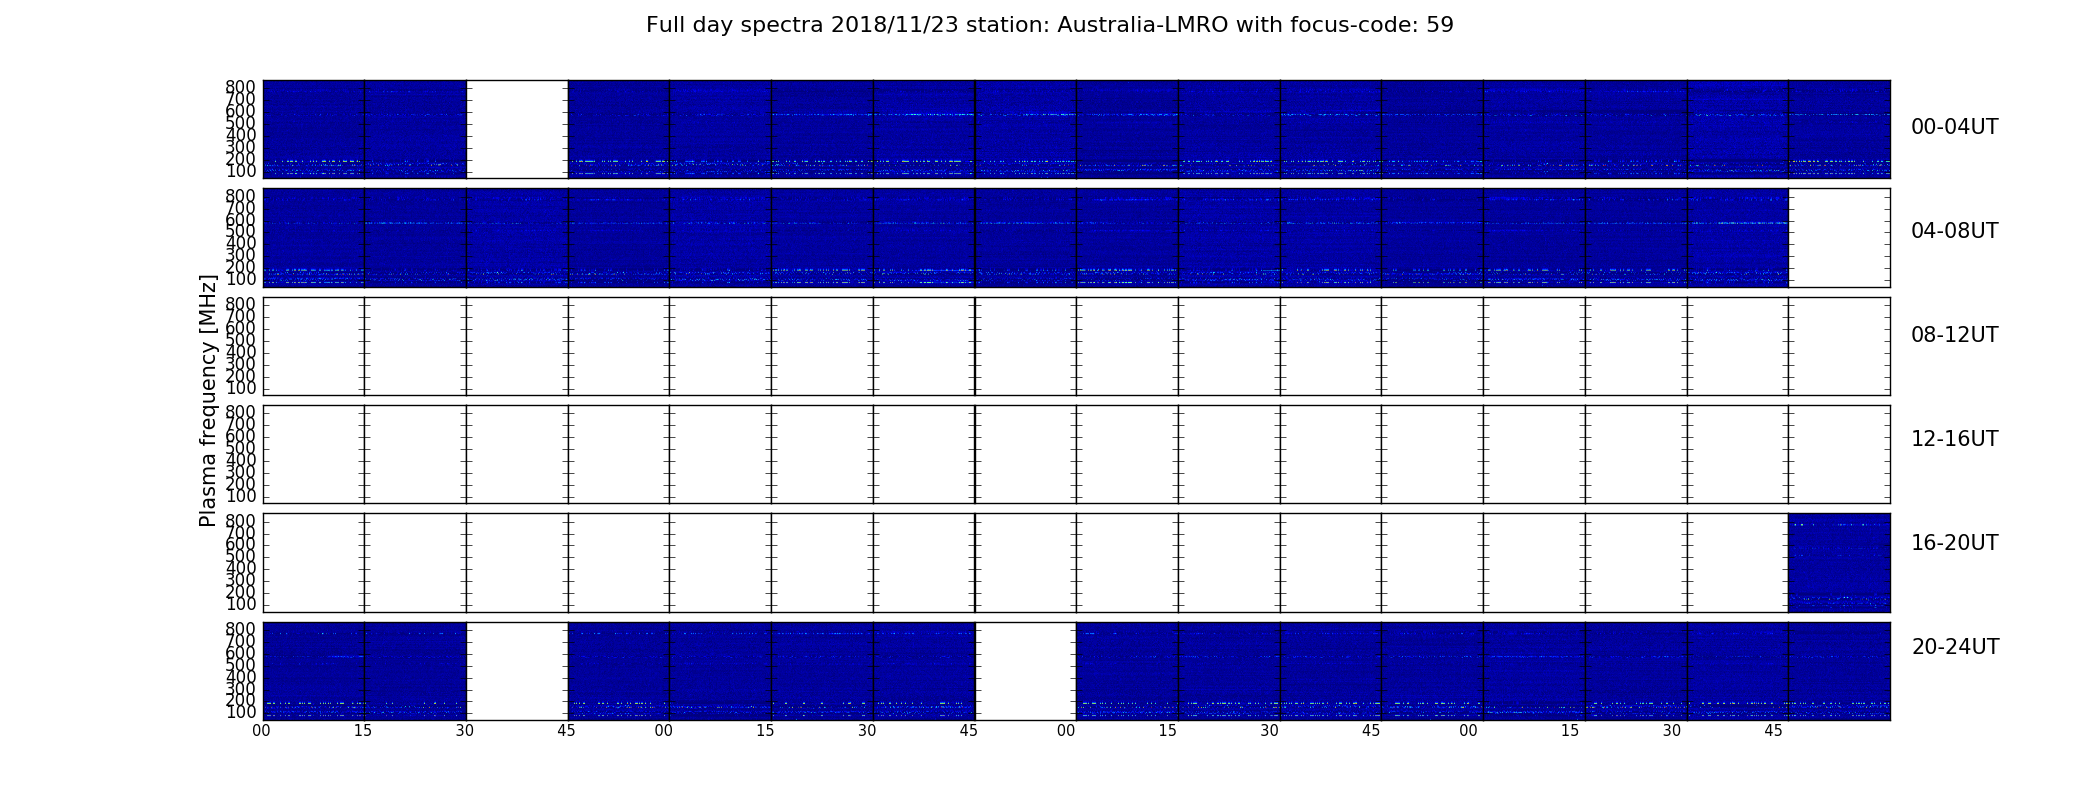Image resolution: width=2100 pixels, height=800 pixels.
Task: Click the "800" tick label of the 16-20UT panel
Action: point(241,520)
